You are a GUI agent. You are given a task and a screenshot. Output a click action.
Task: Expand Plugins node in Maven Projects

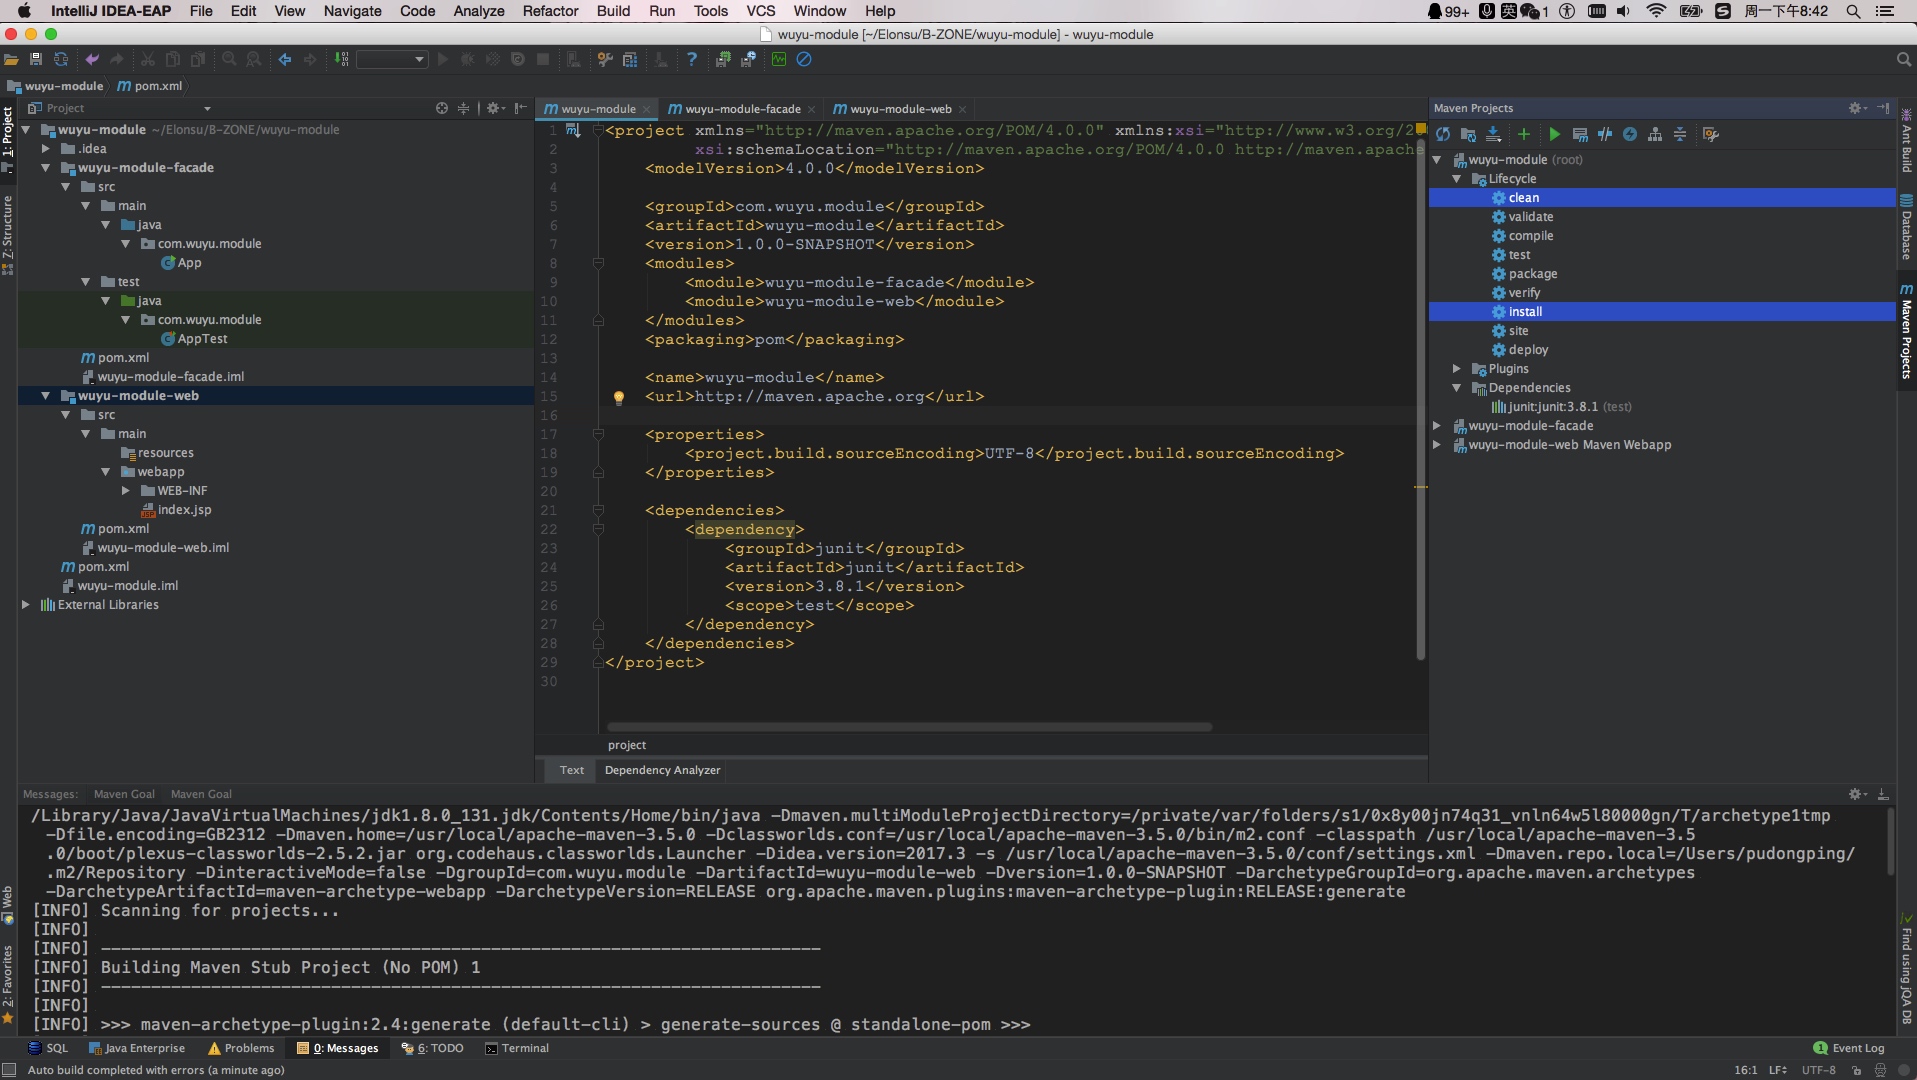tap(1457, 369)
